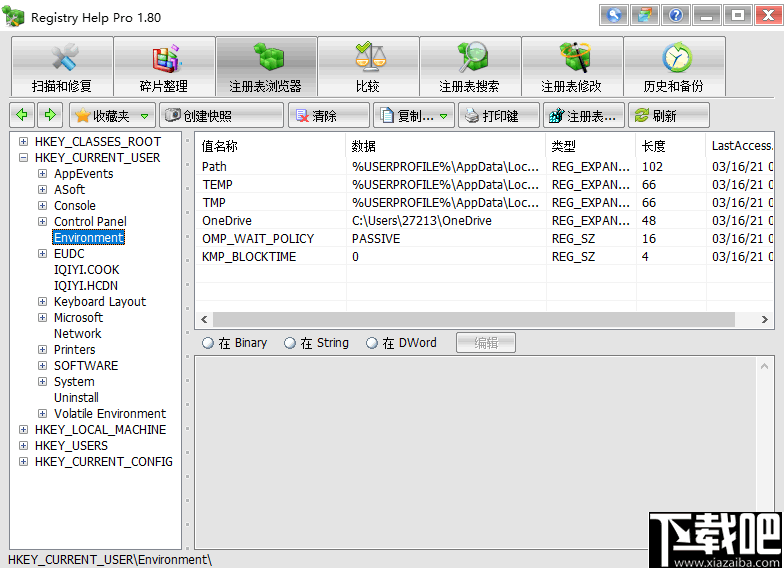
Task: Expand the AppEvents key
Action: pos(42,174)
